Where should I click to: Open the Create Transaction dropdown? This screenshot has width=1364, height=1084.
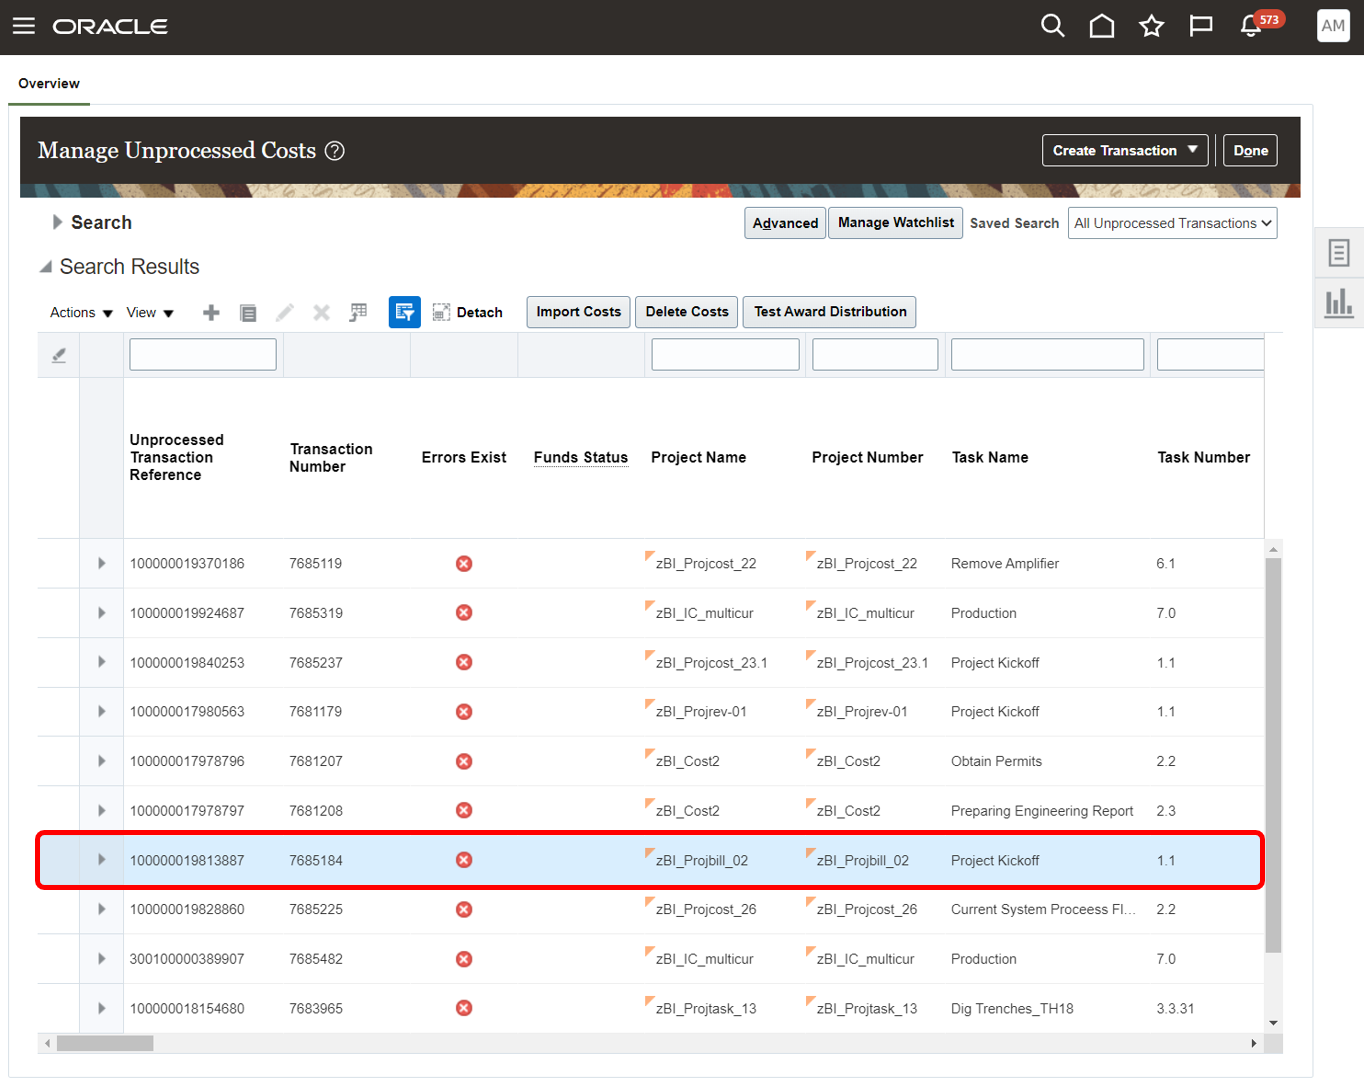tap(1125, 150)
